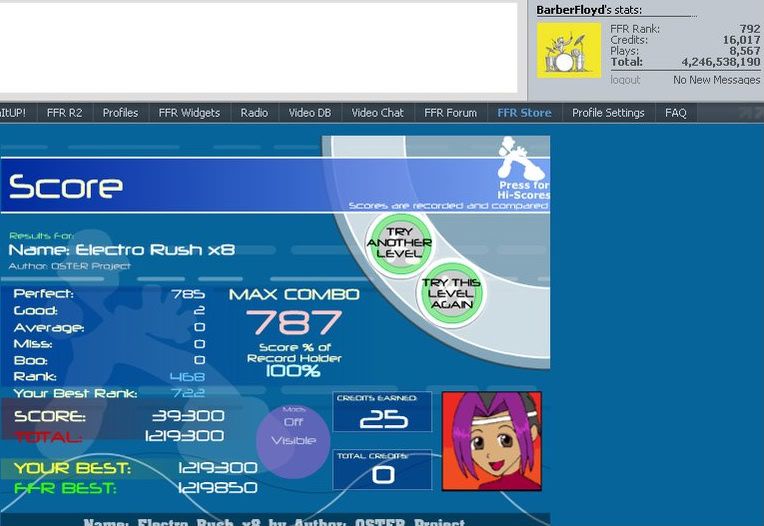764x526 pixels.
Task: Launch Video Chat from the navigation bar
Action: (377, 113)
